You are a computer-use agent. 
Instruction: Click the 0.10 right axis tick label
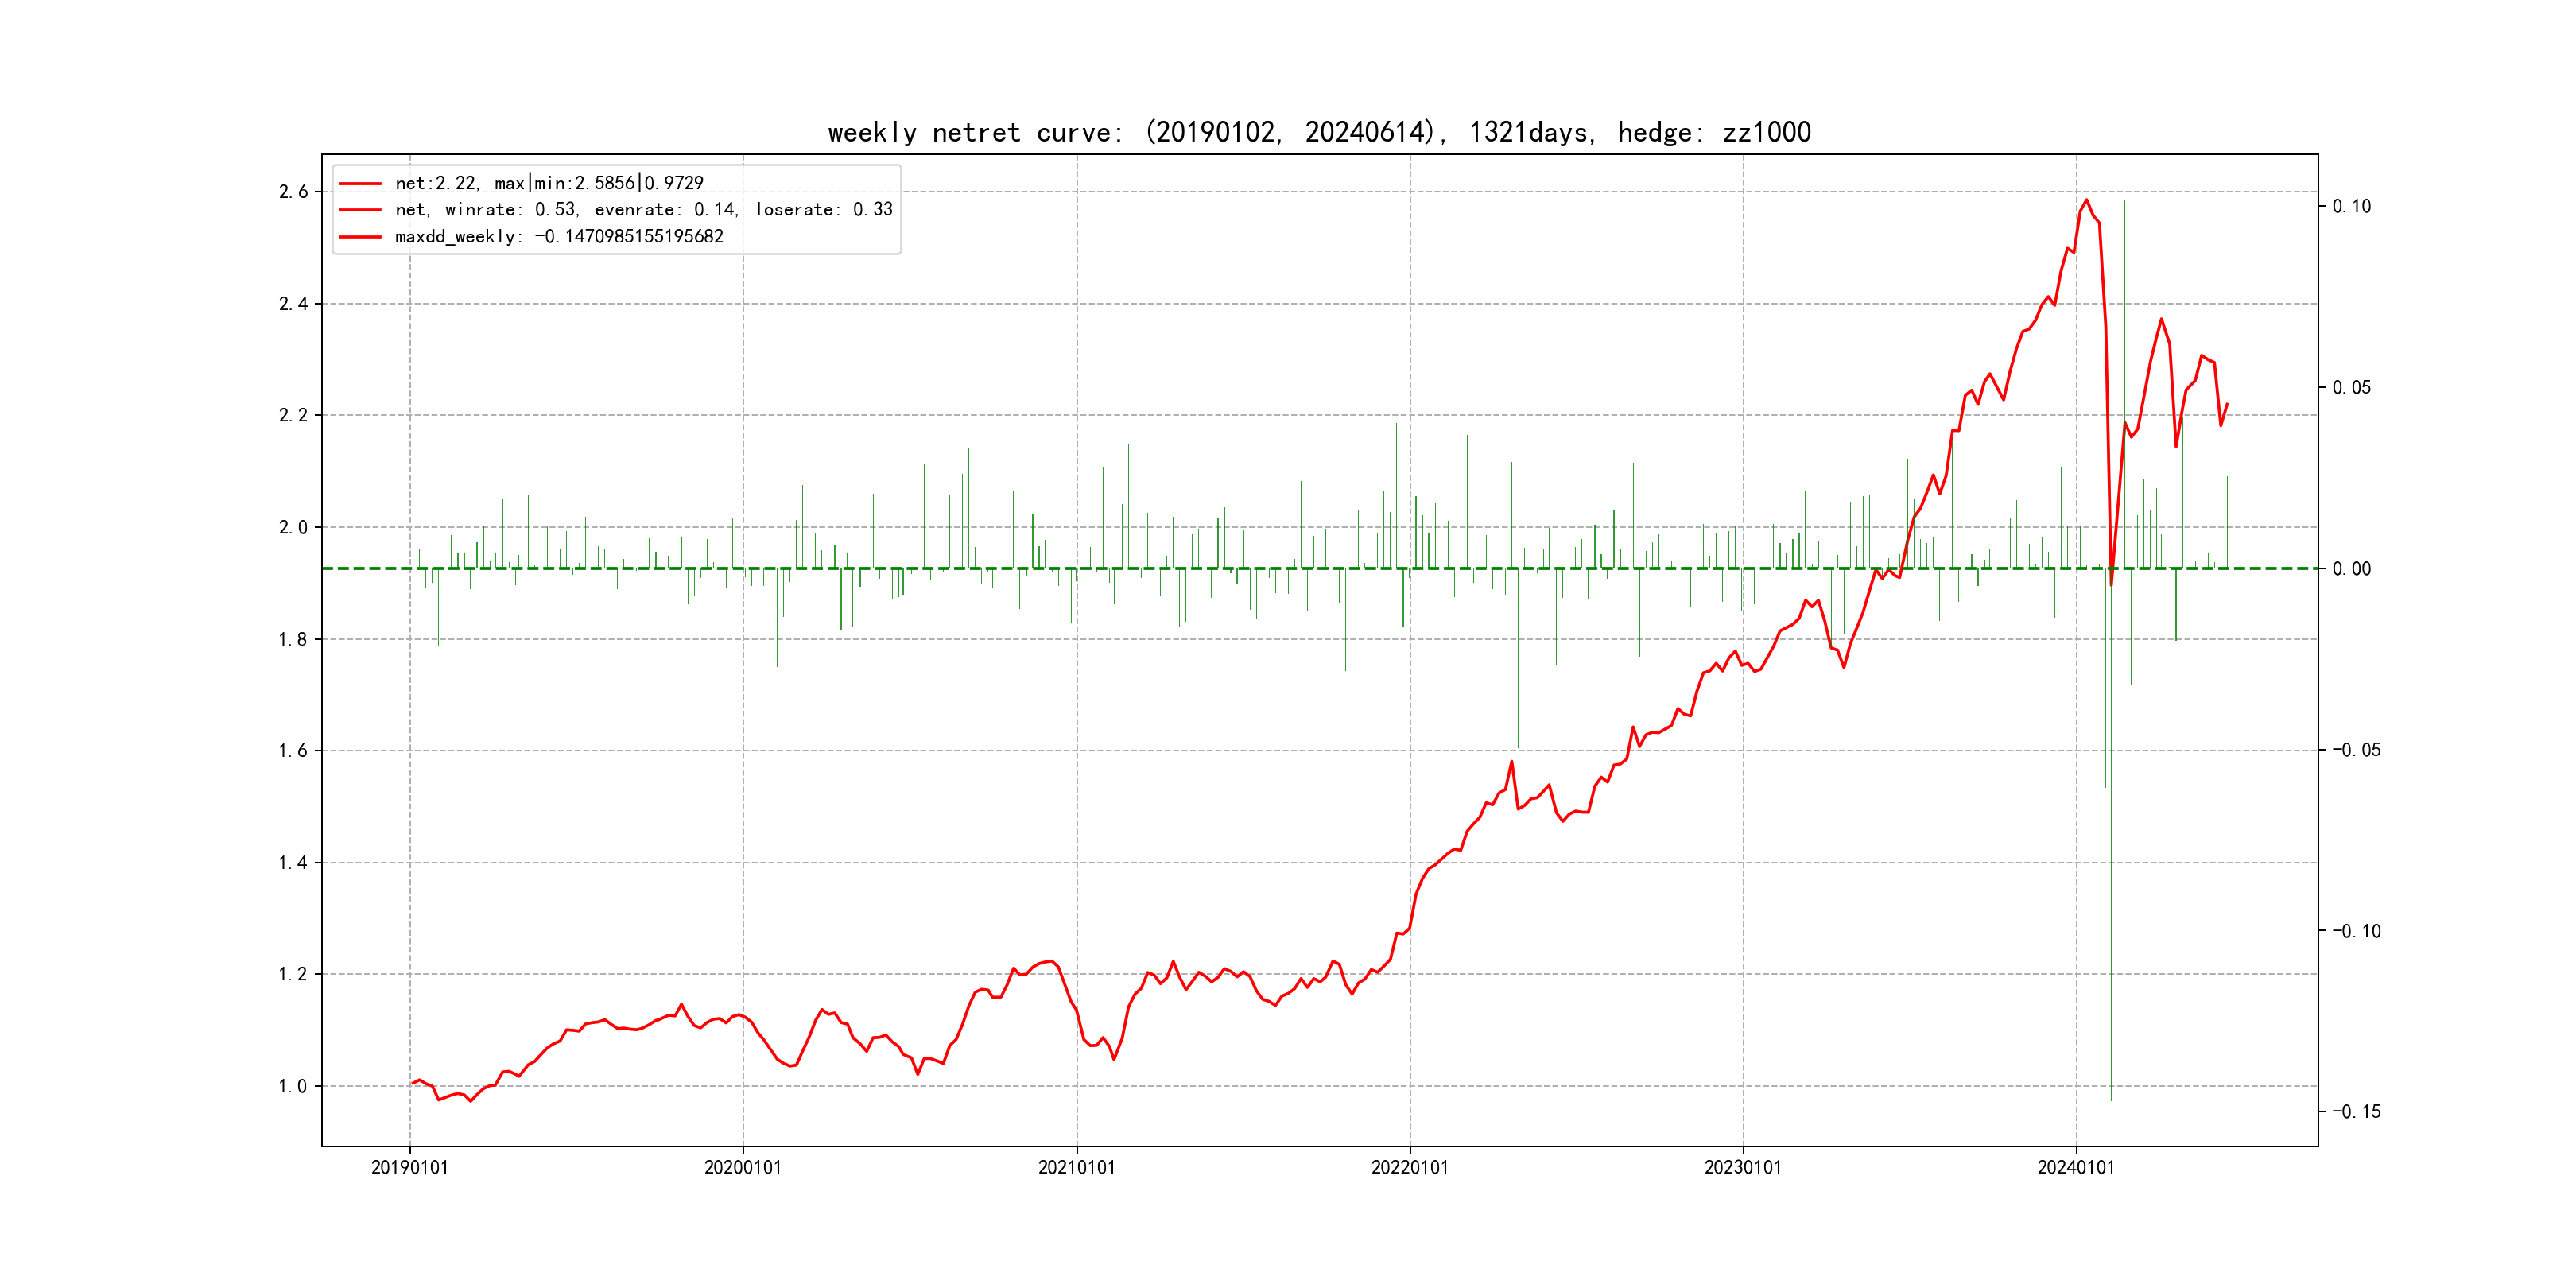(x=2351, y=206)
